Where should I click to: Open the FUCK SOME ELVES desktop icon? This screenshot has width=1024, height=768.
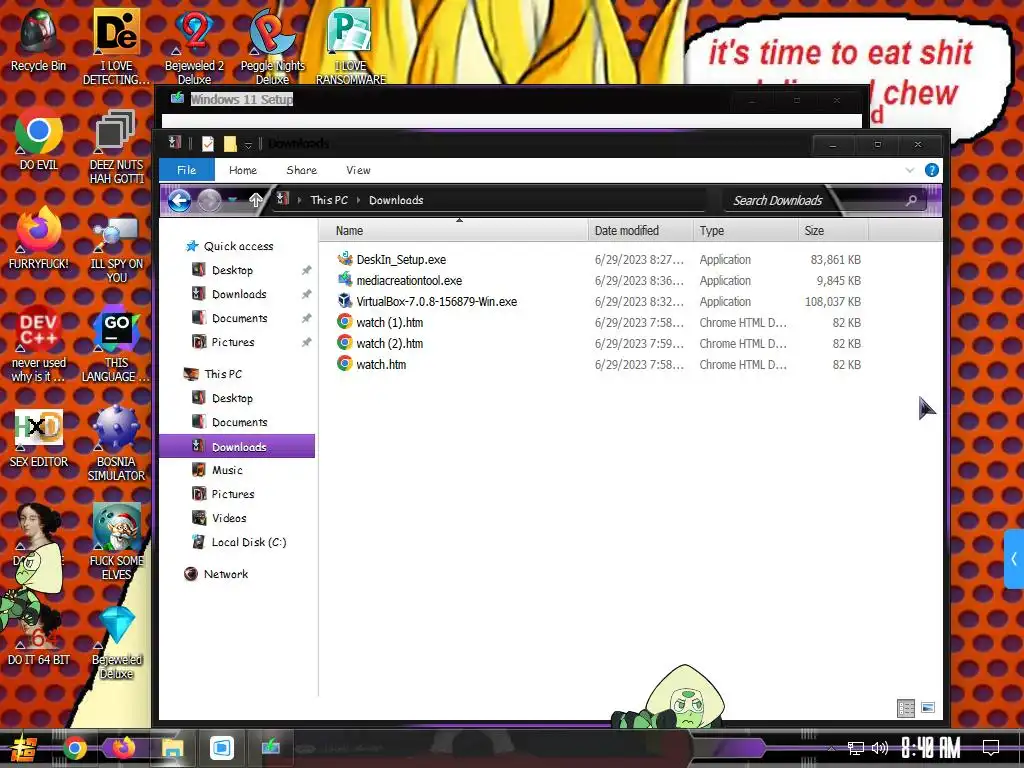tap(116, 542)
